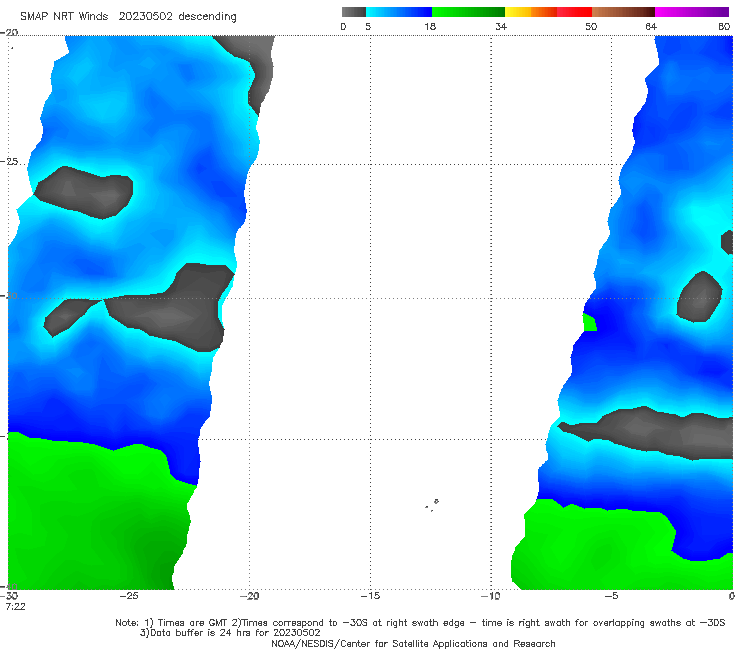Click the longitude label '-5'

(x=611, y=596)
